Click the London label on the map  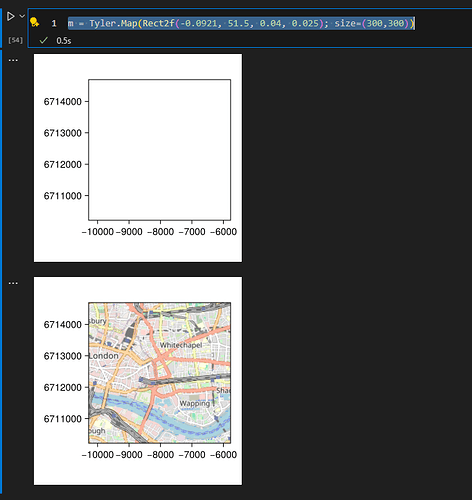click(104, 356)
